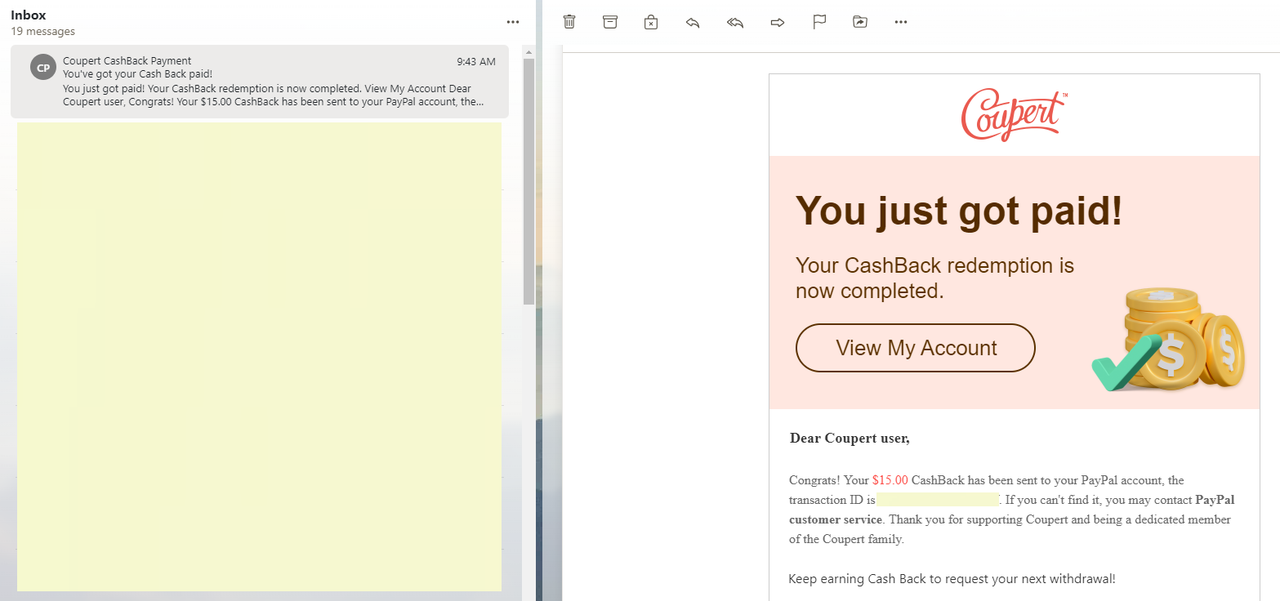
Task: Forward this email message
Action: pos(777,22)
